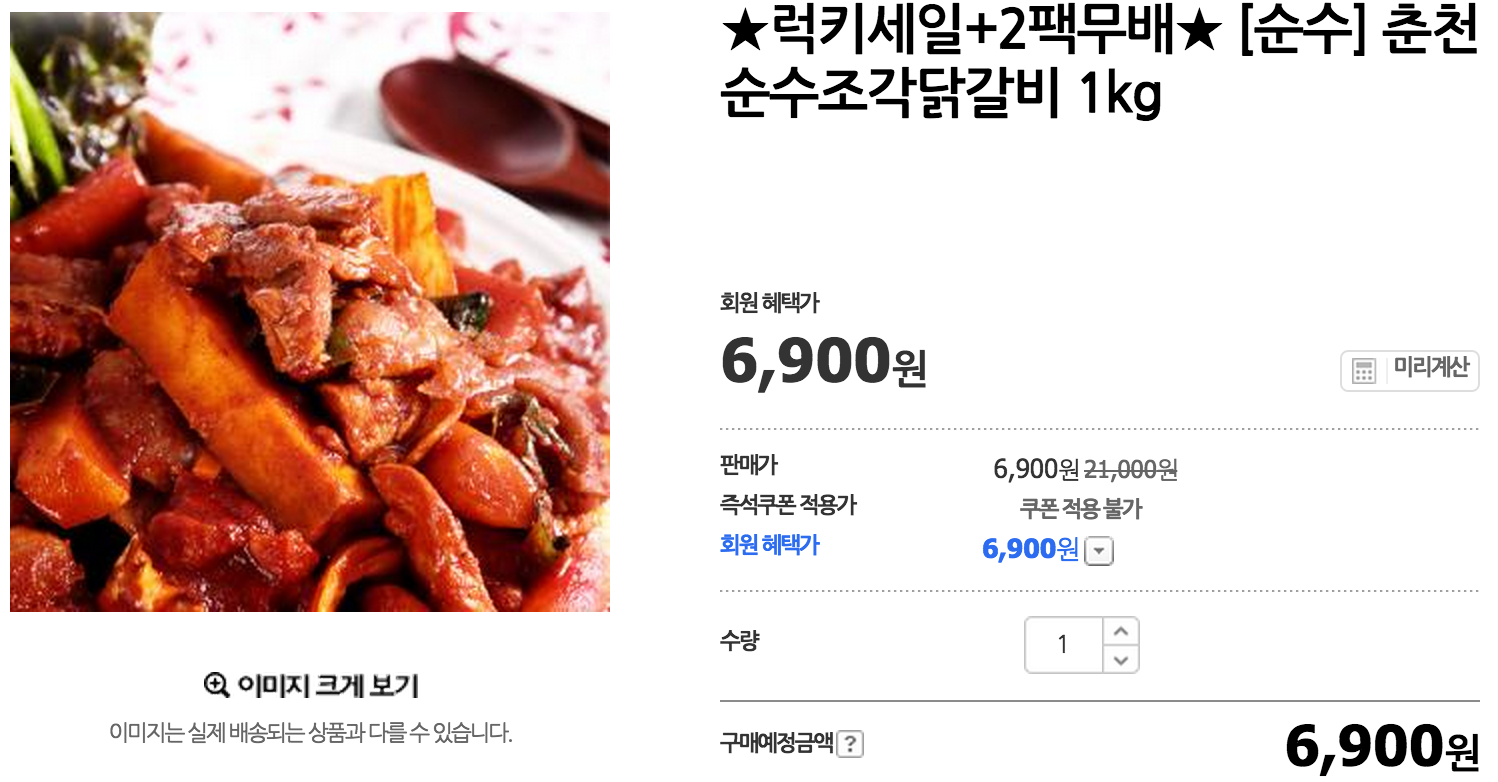Viewport: 1498px width, 782px height.
Task: Click the 수량 quantity input field
Action: tap(1064, 645)
